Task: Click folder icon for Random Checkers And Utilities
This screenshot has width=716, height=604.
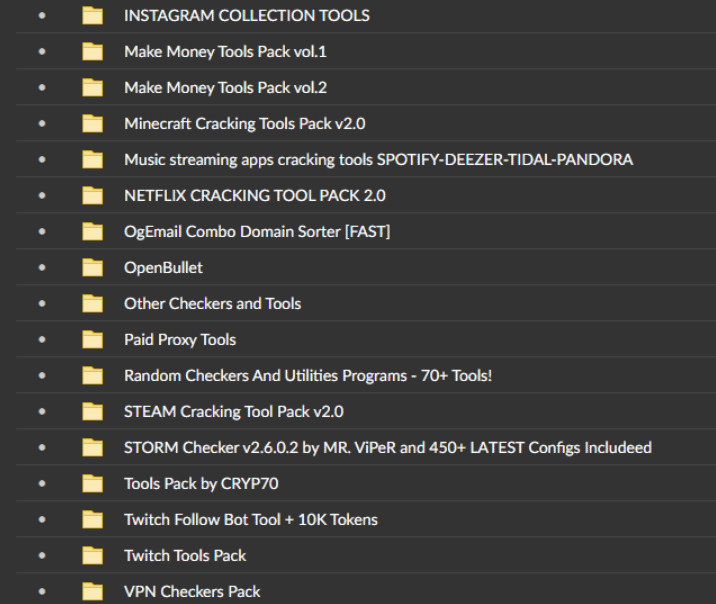Action: pos(92,376)
